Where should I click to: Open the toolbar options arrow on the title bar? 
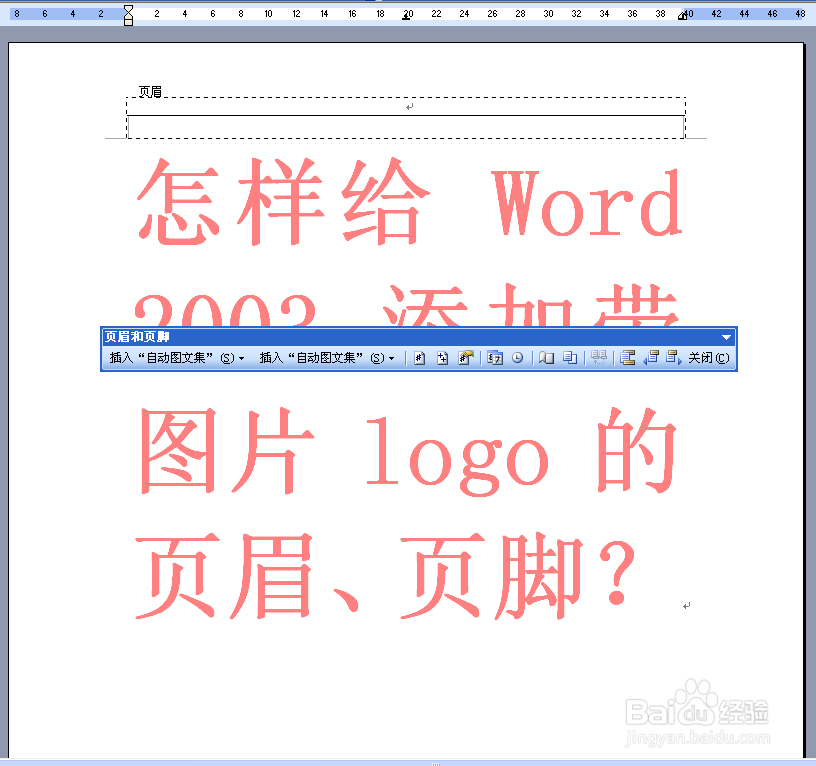725,337
